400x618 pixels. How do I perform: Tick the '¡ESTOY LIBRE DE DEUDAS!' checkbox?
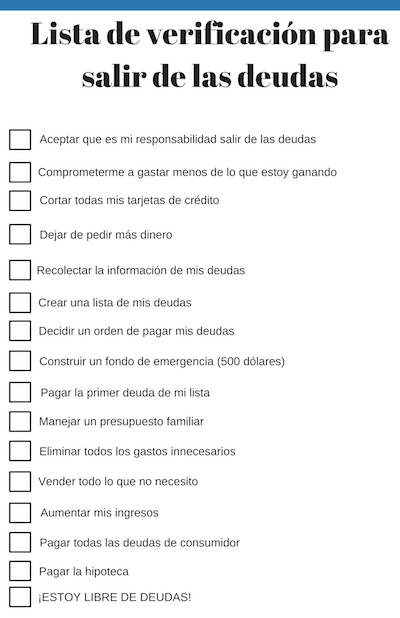coord(20,597)
